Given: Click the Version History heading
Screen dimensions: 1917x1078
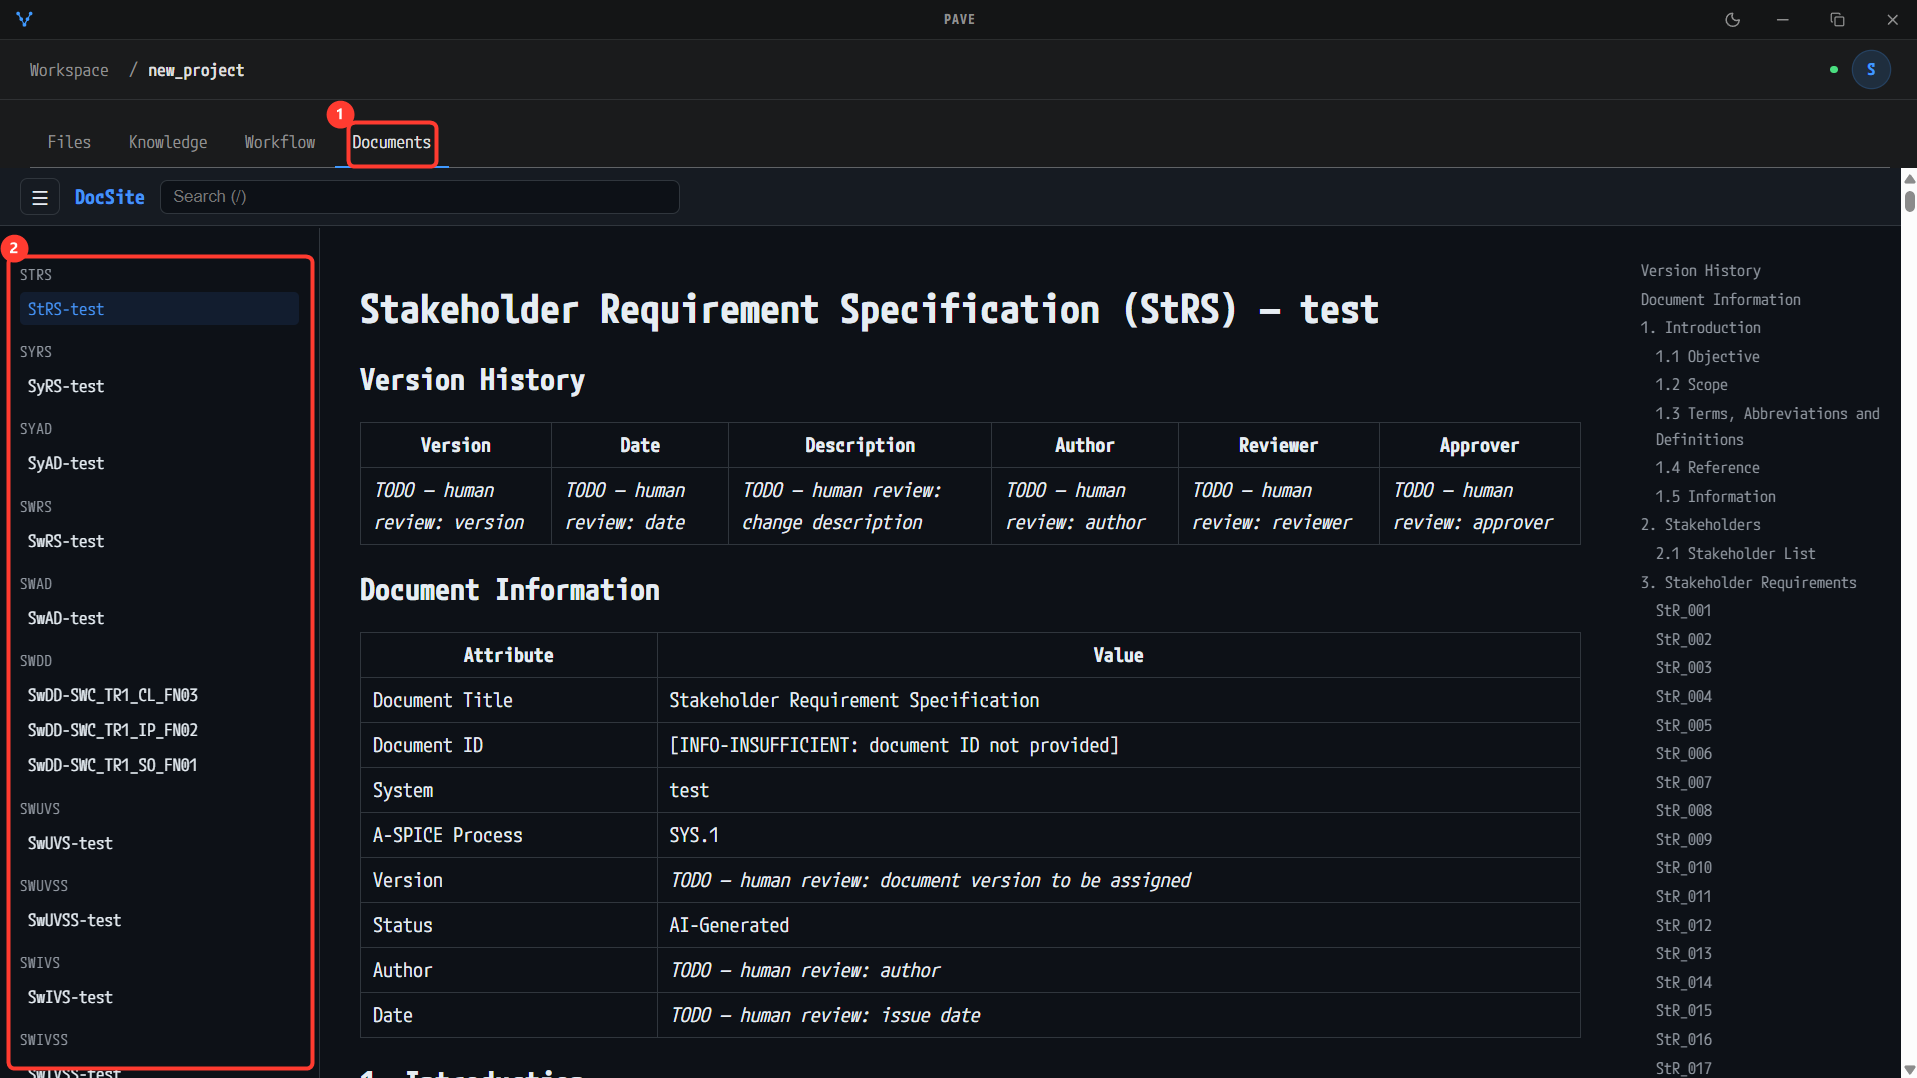Looking at the screenshot, I should tap(472, 380).
